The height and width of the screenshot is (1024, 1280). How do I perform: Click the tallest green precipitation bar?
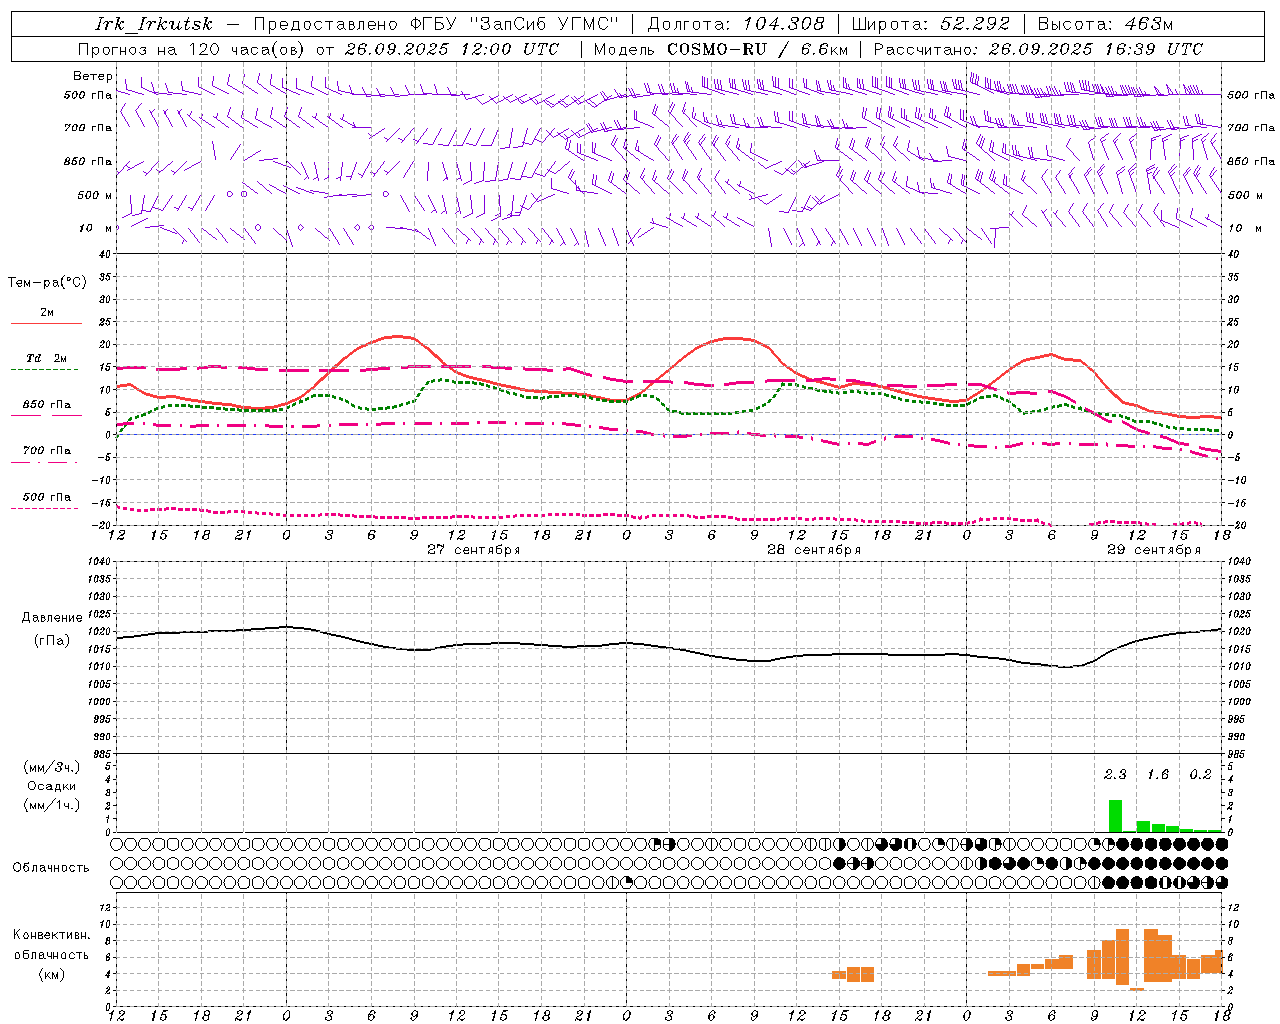(x=1115, y=816)
